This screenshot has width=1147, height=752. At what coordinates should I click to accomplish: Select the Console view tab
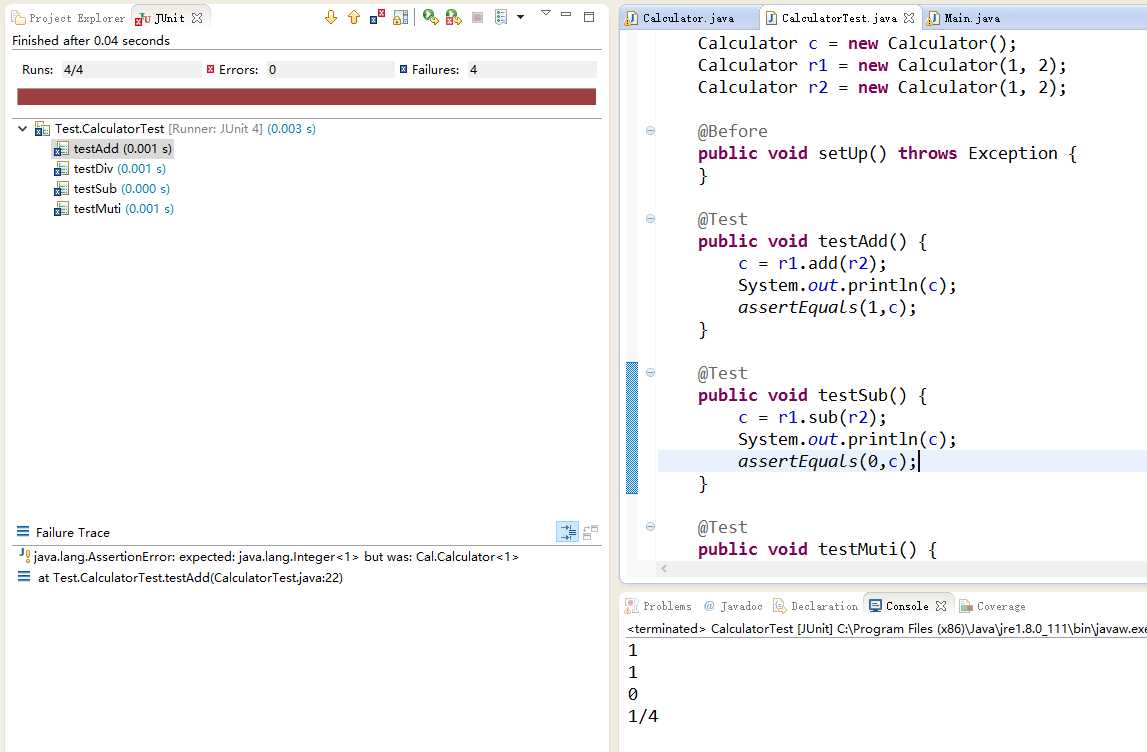898,606
